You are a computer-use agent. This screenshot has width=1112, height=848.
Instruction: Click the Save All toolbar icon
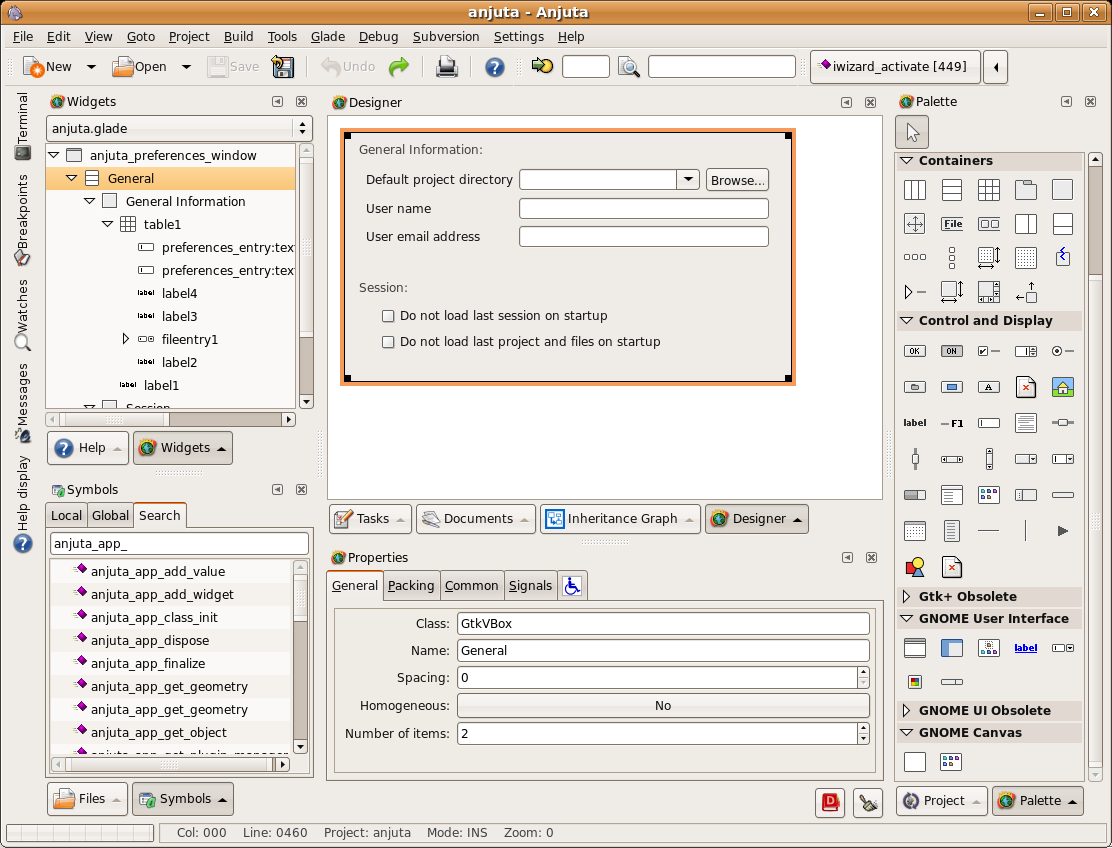[x=283, y=67]
